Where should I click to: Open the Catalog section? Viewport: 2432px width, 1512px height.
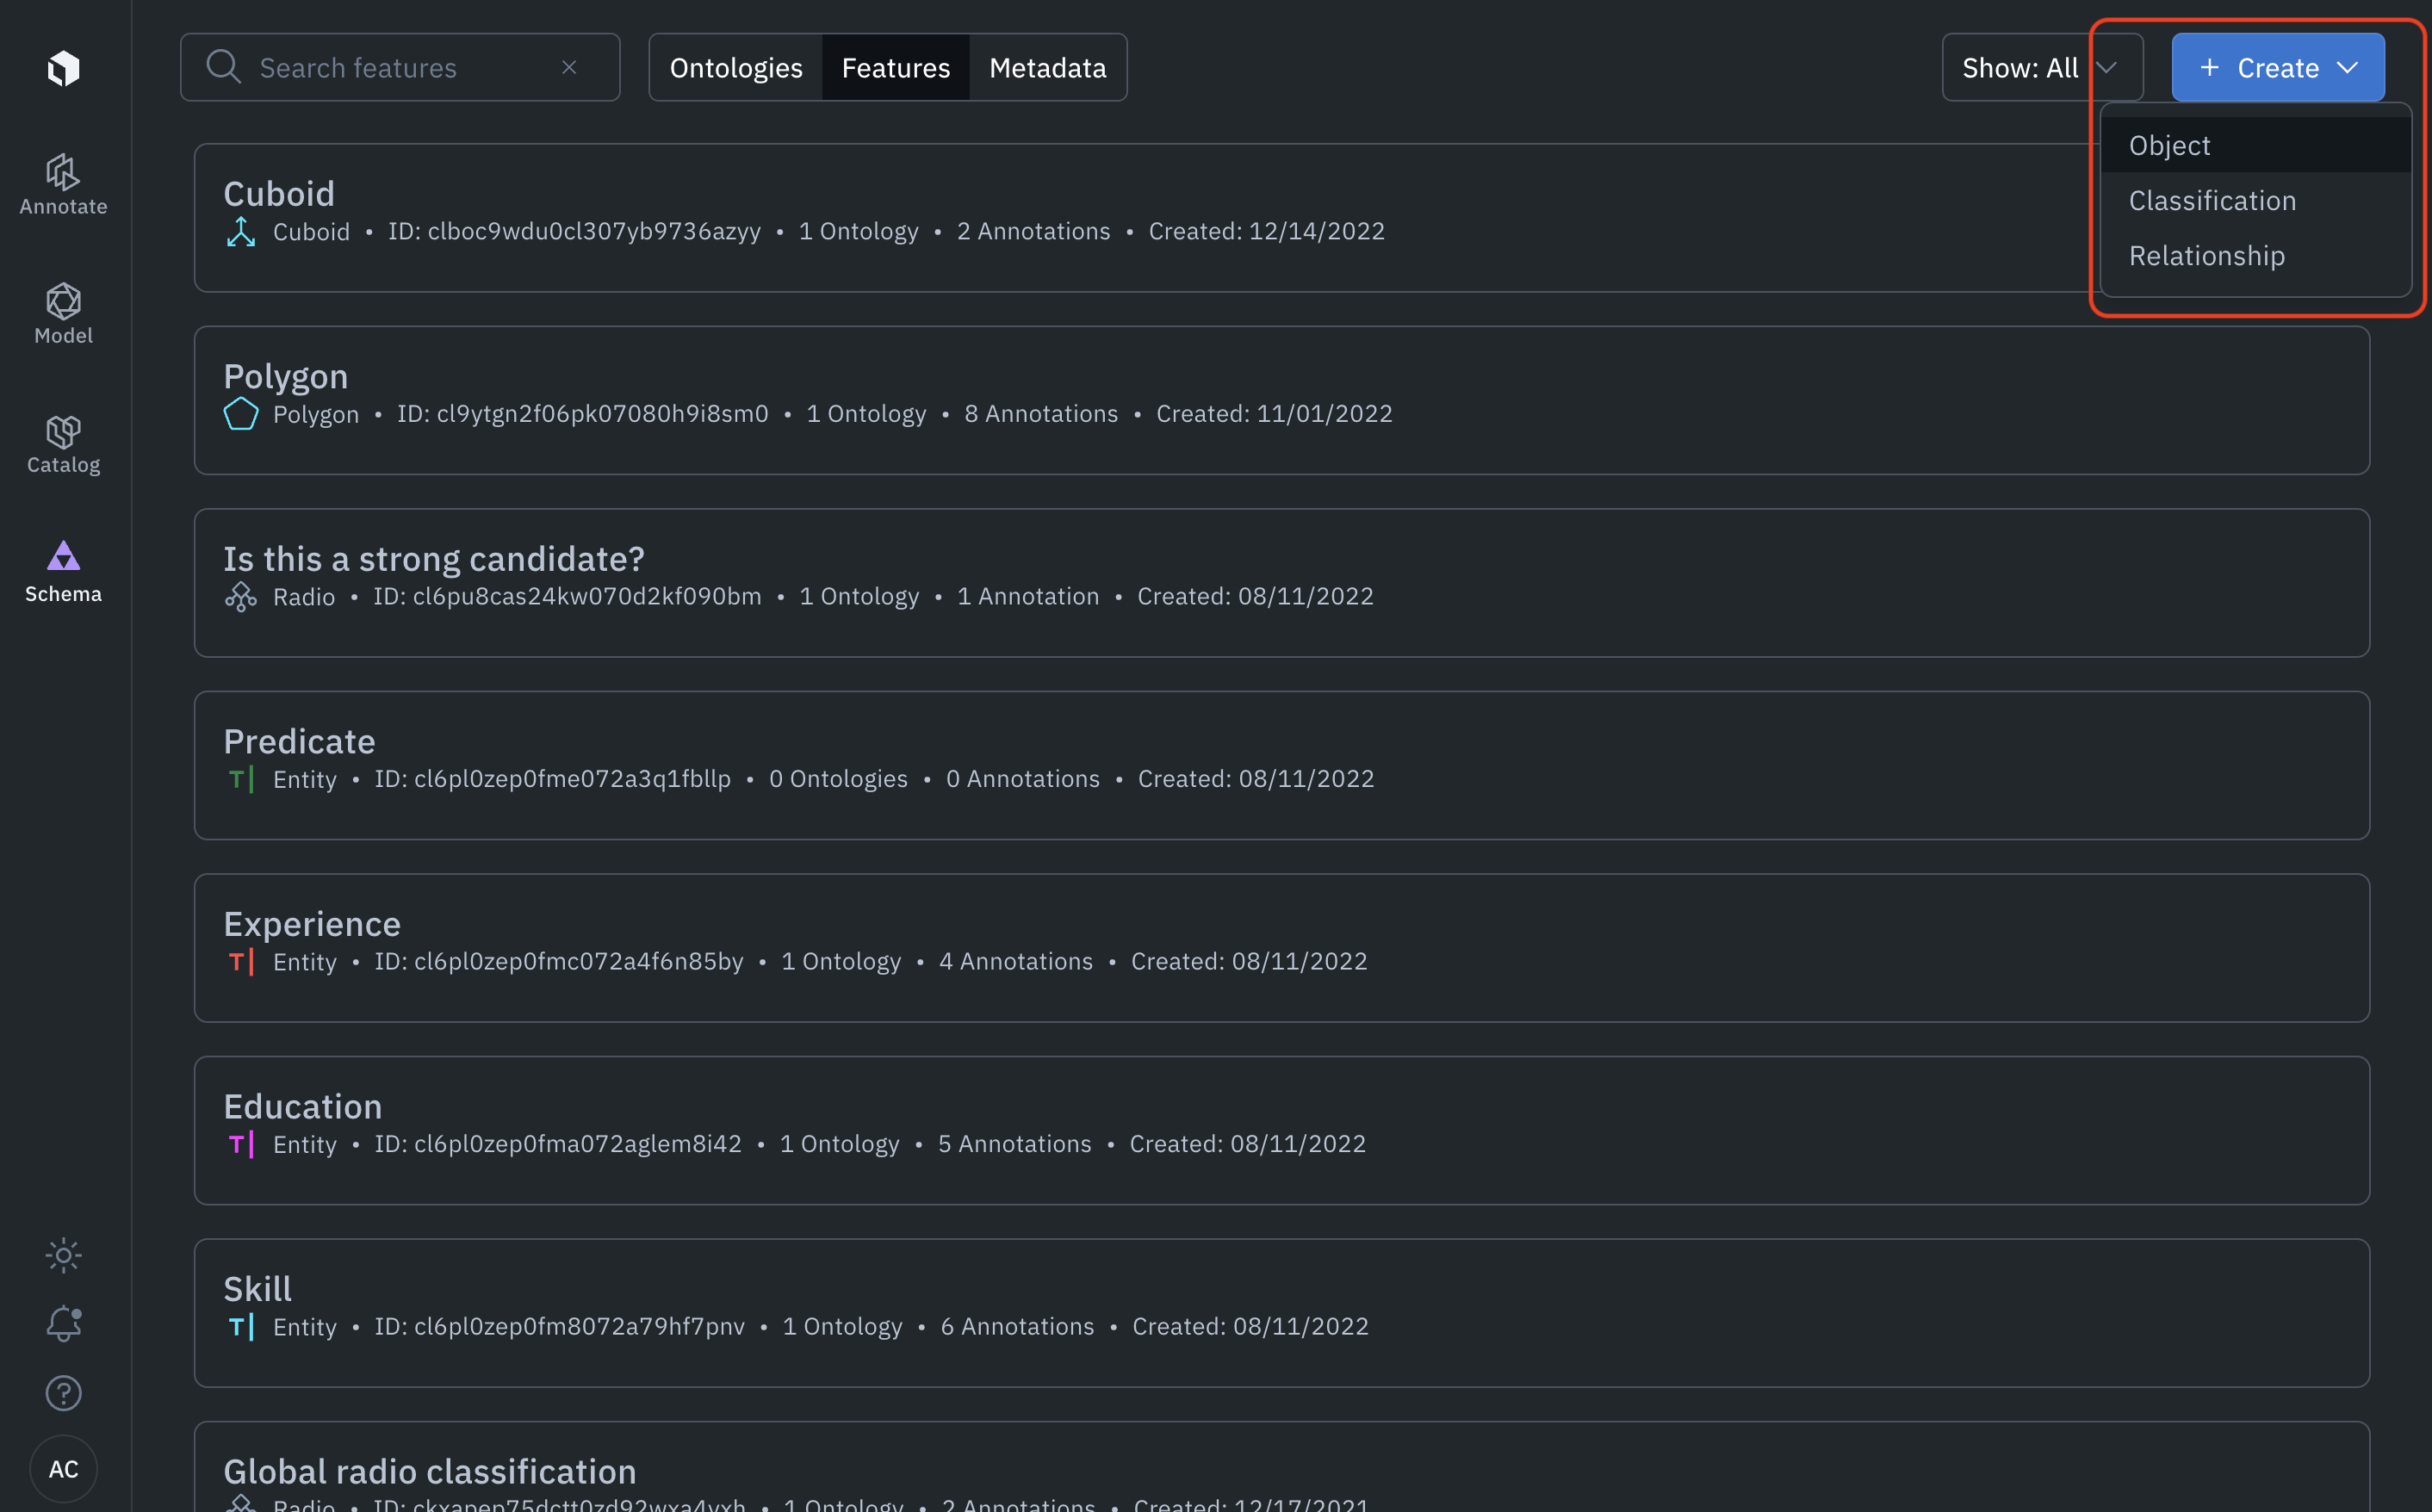63,444
